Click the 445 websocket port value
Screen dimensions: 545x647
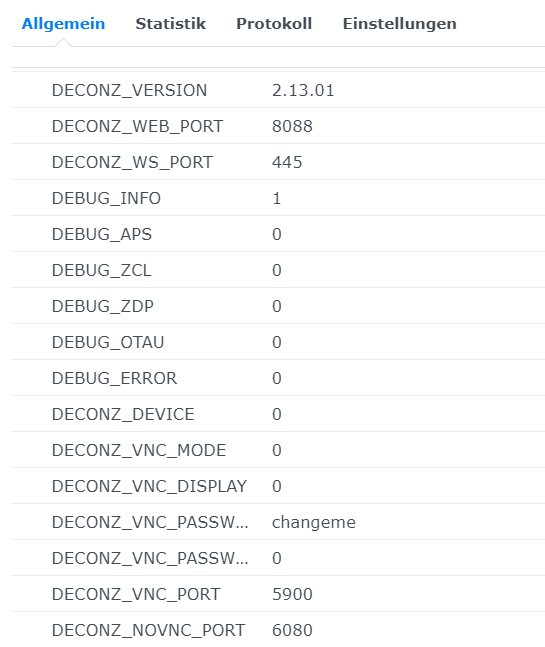click(x=287, y=162)
